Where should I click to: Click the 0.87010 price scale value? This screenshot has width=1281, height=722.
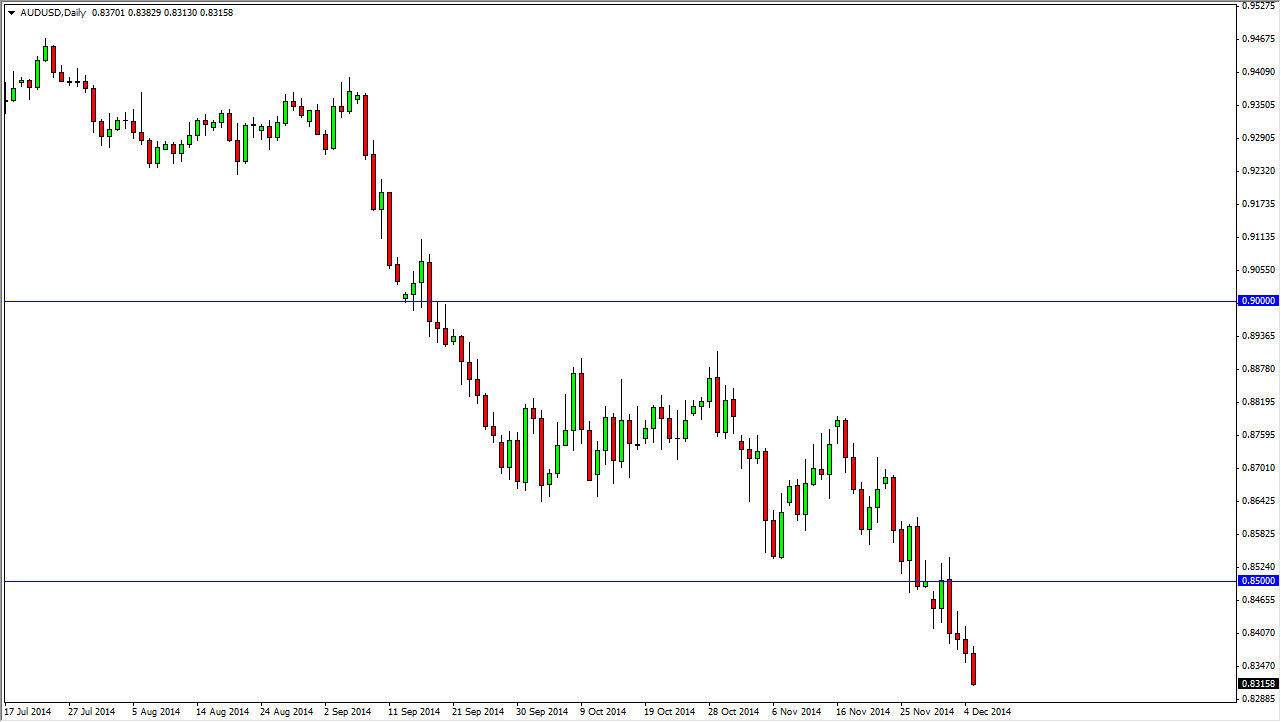[x=1256, y=466]
